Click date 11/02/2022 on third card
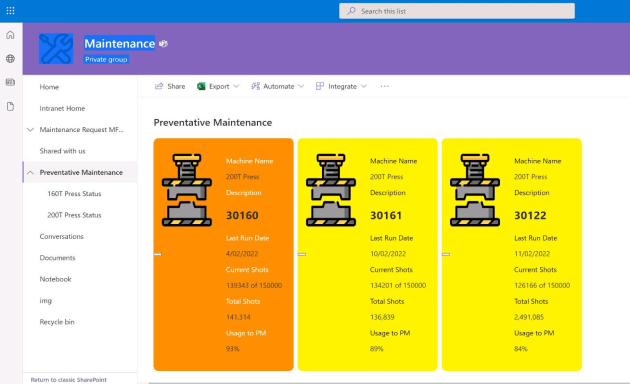 (532, 254)
